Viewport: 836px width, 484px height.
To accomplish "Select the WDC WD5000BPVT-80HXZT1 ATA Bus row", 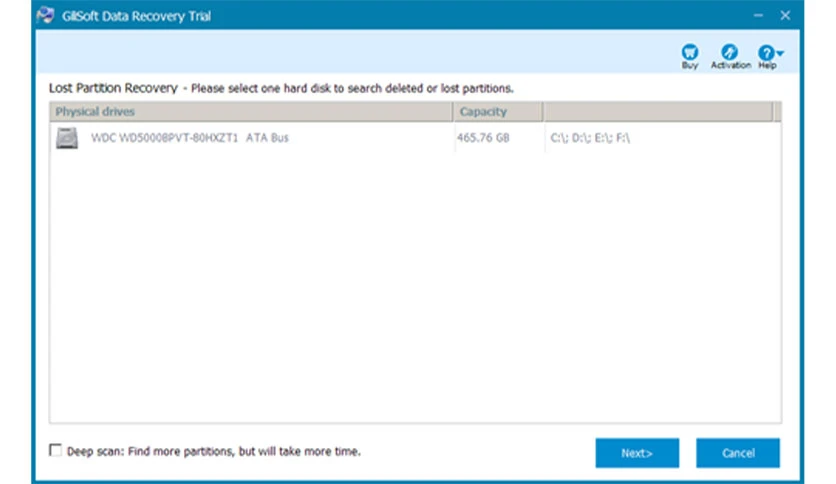I will point(415,138).
